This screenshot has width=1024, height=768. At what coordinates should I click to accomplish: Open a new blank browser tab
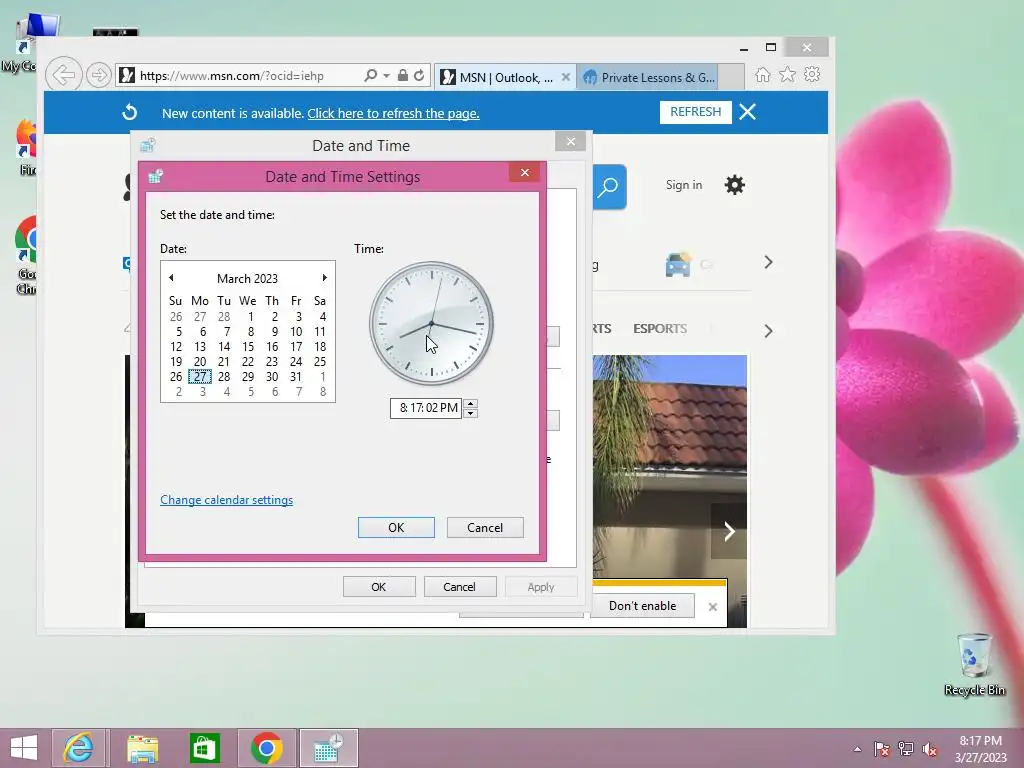click(x=731, y=77)
